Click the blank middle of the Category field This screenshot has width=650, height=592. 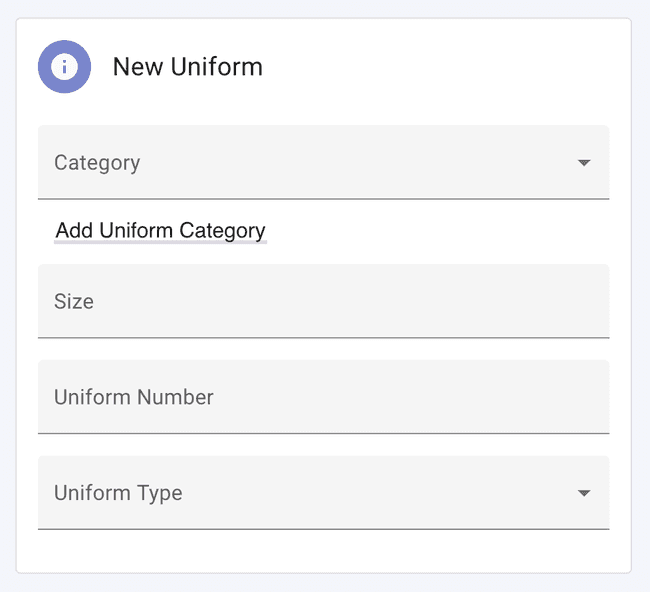(350, 163)
